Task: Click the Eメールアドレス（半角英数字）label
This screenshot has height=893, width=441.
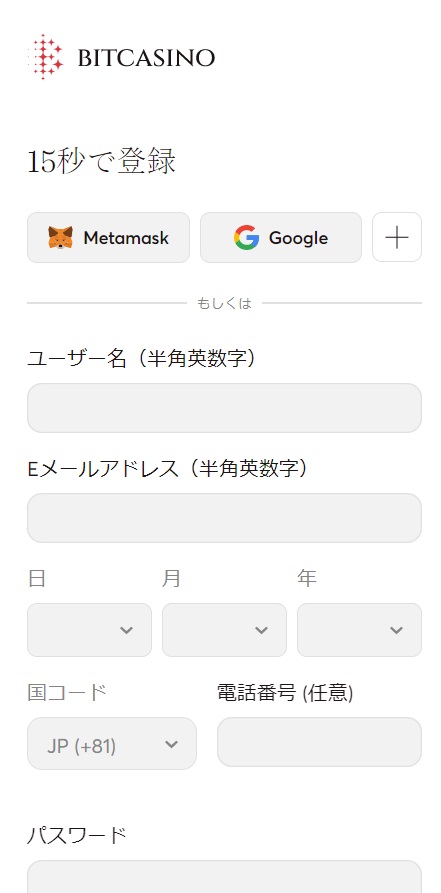Action: point(168,469)
